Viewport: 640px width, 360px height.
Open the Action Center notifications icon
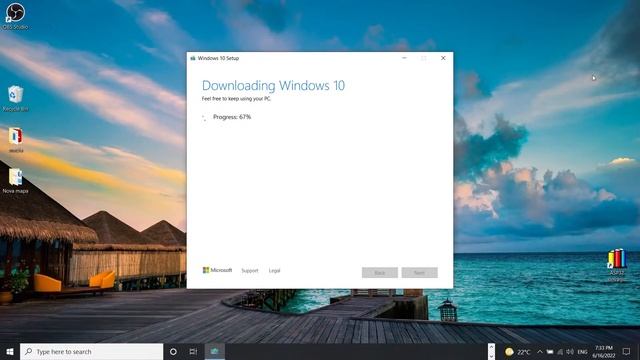click(626, 351)
